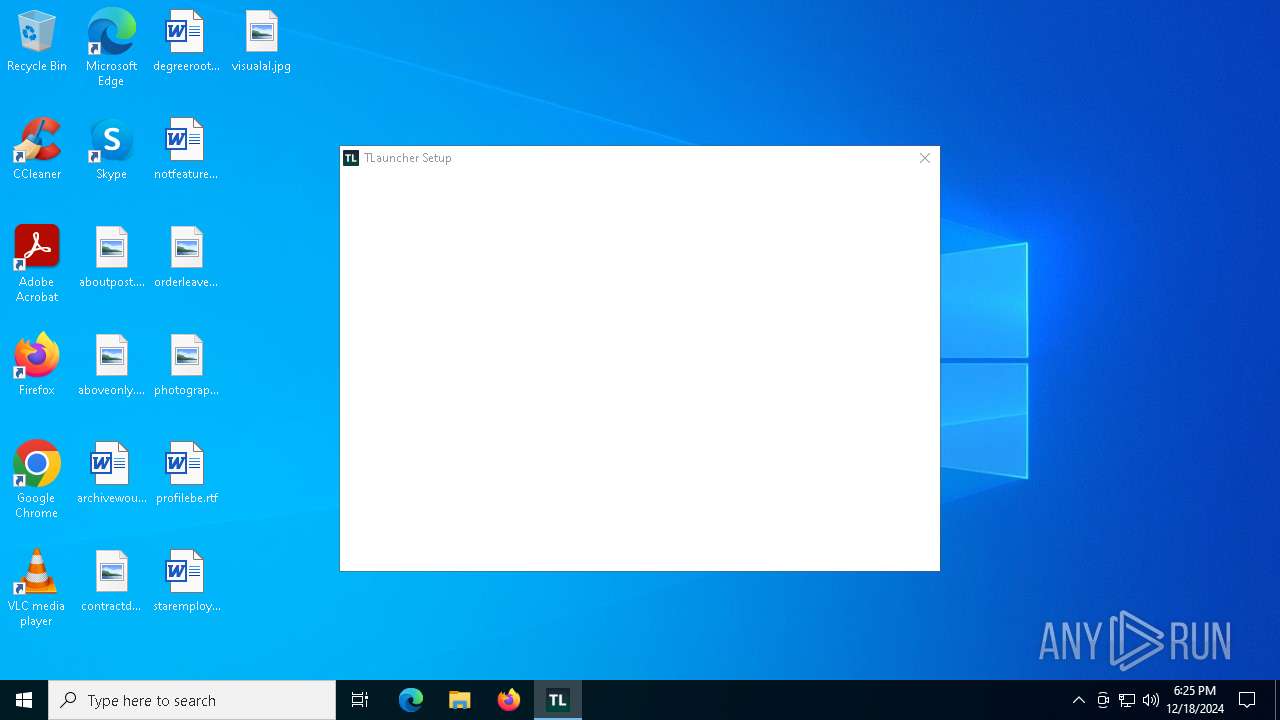Launch Microsoft Edge from the taskbar
Viewport: 1280px width, 720px height.
411,700
